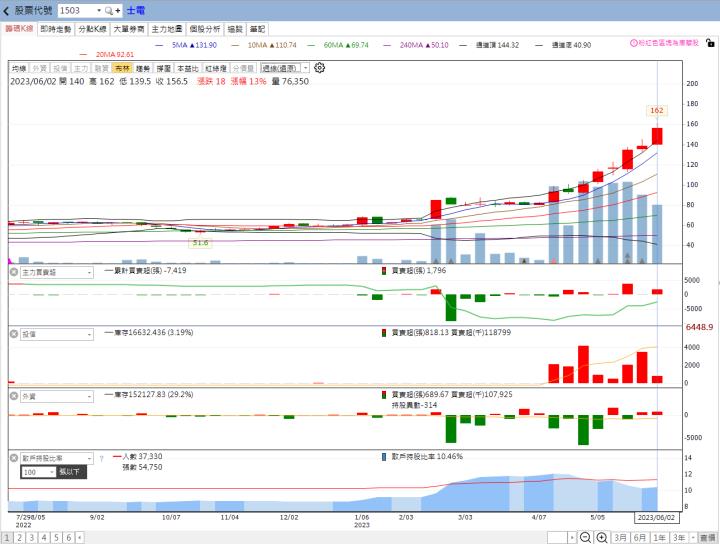
Task: Click the help question mark by 散戶持股比率
Action: pos(101,458)
